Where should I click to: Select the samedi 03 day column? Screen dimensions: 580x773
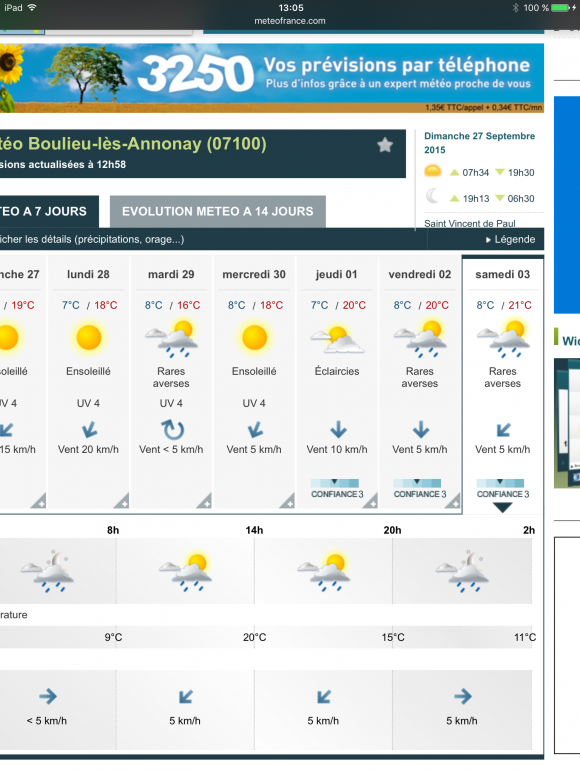(503, 385)
